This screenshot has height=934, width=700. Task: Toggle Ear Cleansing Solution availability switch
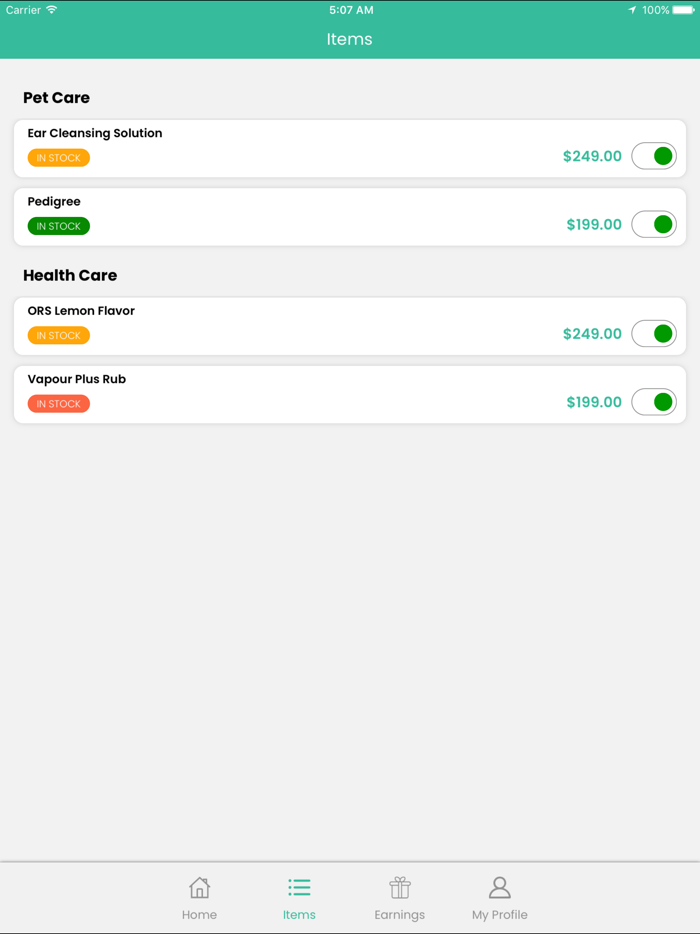coord(654,156)
